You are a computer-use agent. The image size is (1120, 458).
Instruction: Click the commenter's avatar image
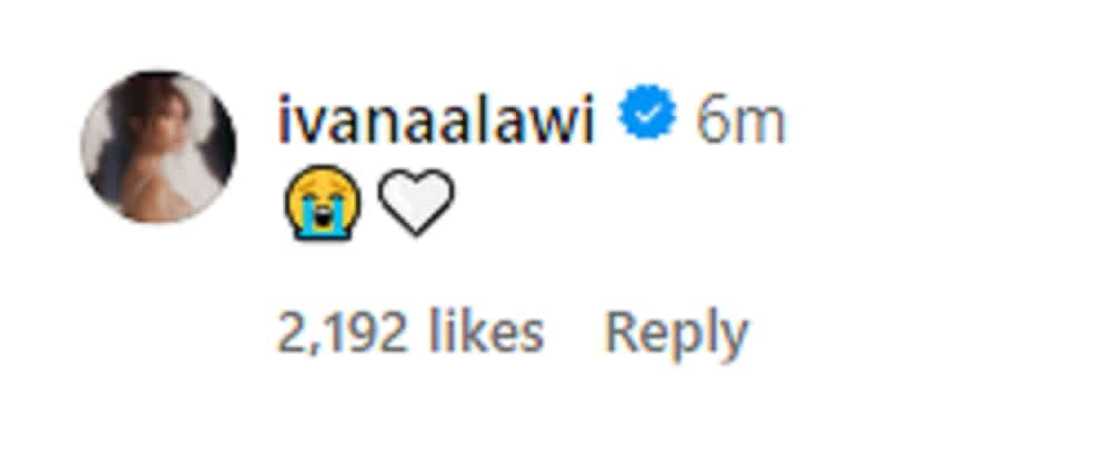[x=158, y=146]
